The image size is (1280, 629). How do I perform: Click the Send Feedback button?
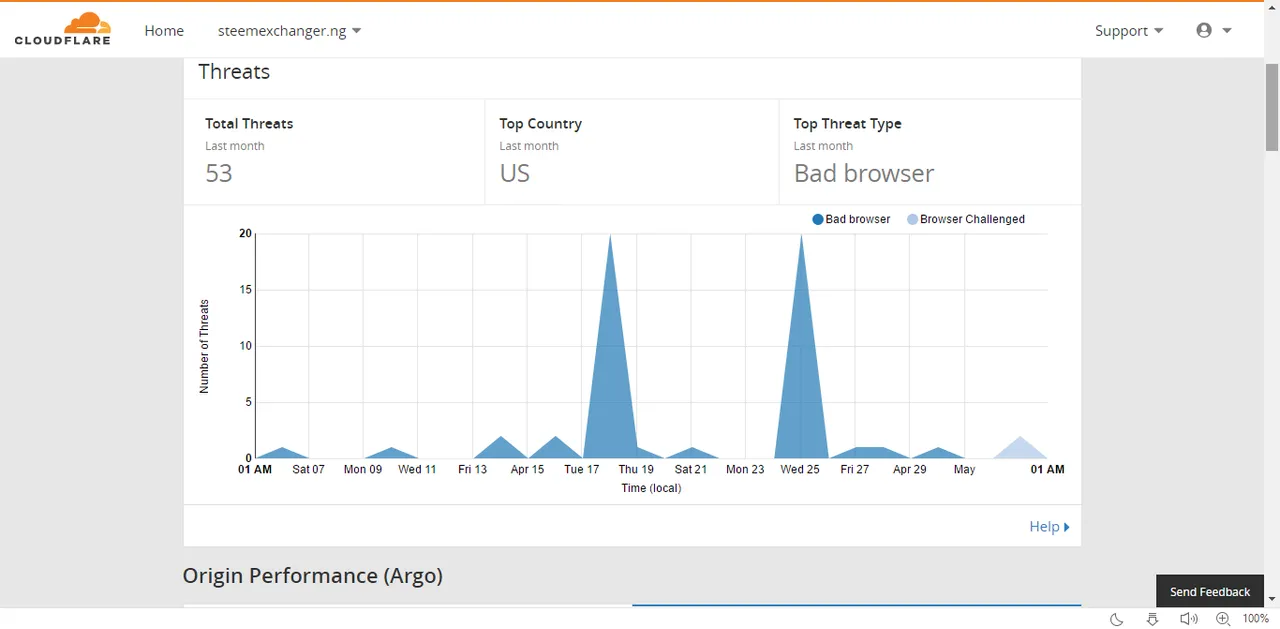1210,591
